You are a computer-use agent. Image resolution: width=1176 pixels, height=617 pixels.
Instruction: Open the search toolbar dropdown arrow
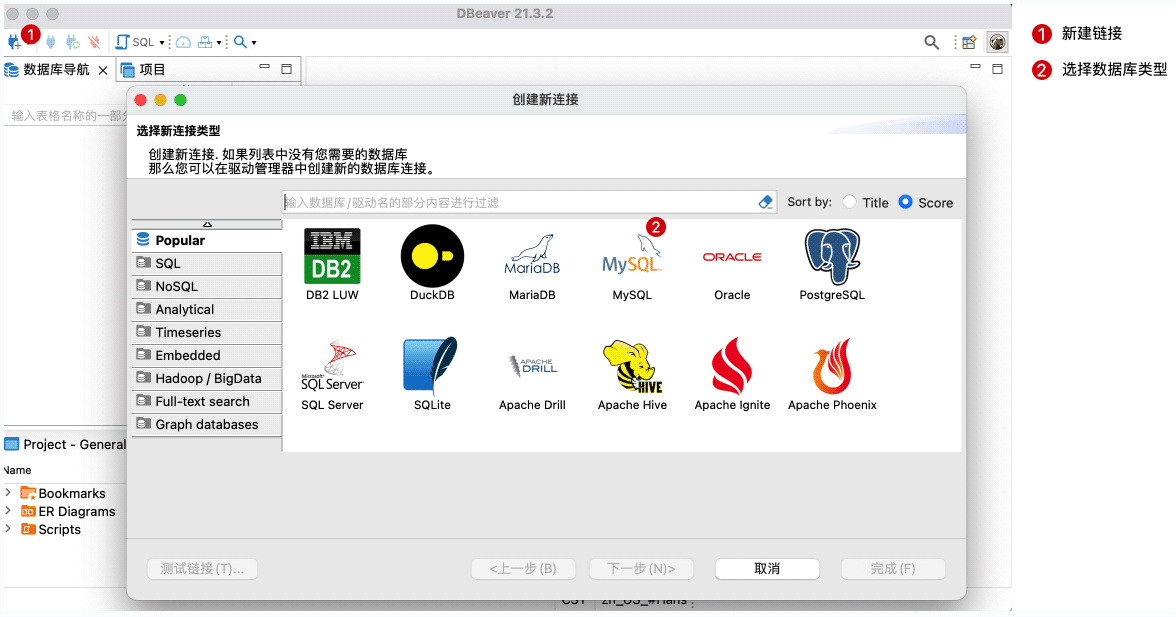click(x=254, y=43)
